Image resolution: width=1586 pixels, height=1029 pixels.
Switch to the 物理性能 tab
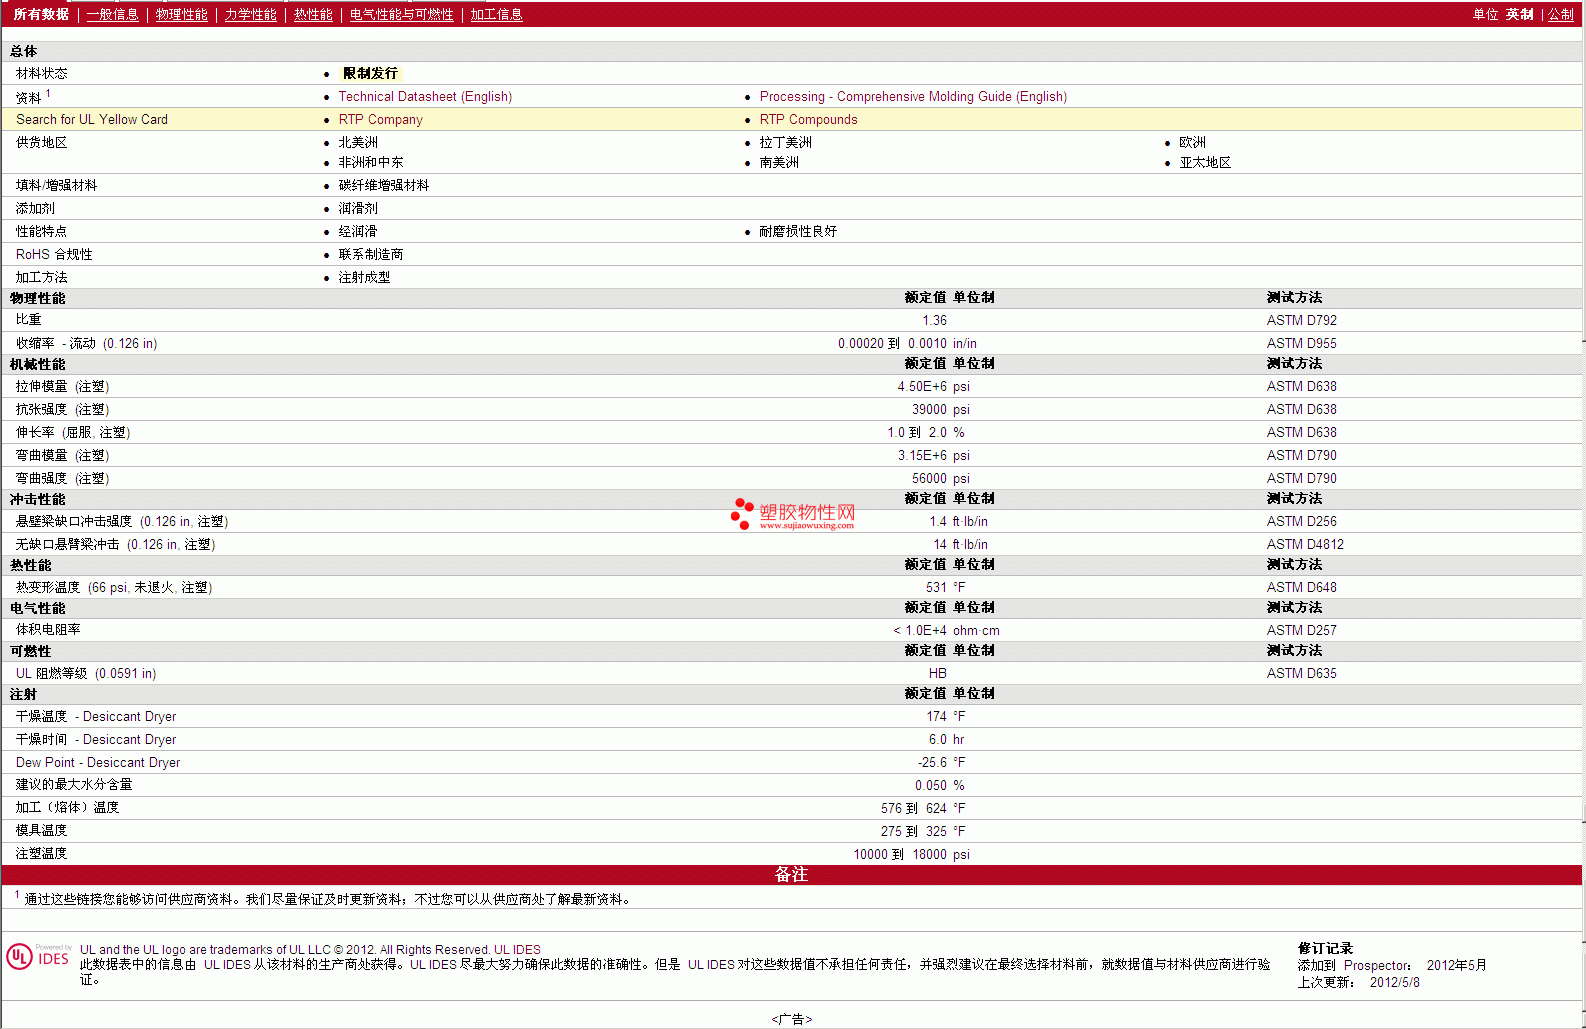coord(182,14)
